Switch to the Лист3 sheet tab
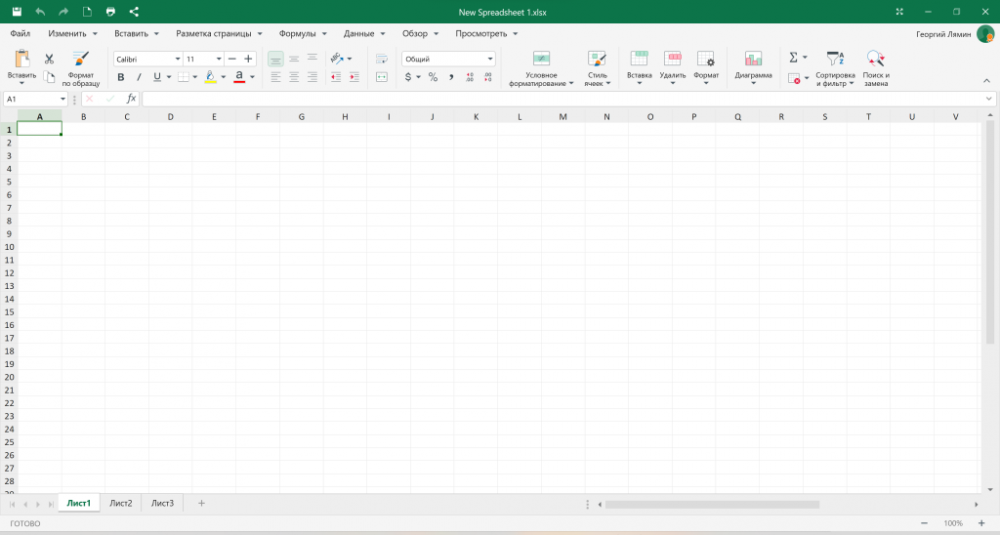 tap(162, 503)
